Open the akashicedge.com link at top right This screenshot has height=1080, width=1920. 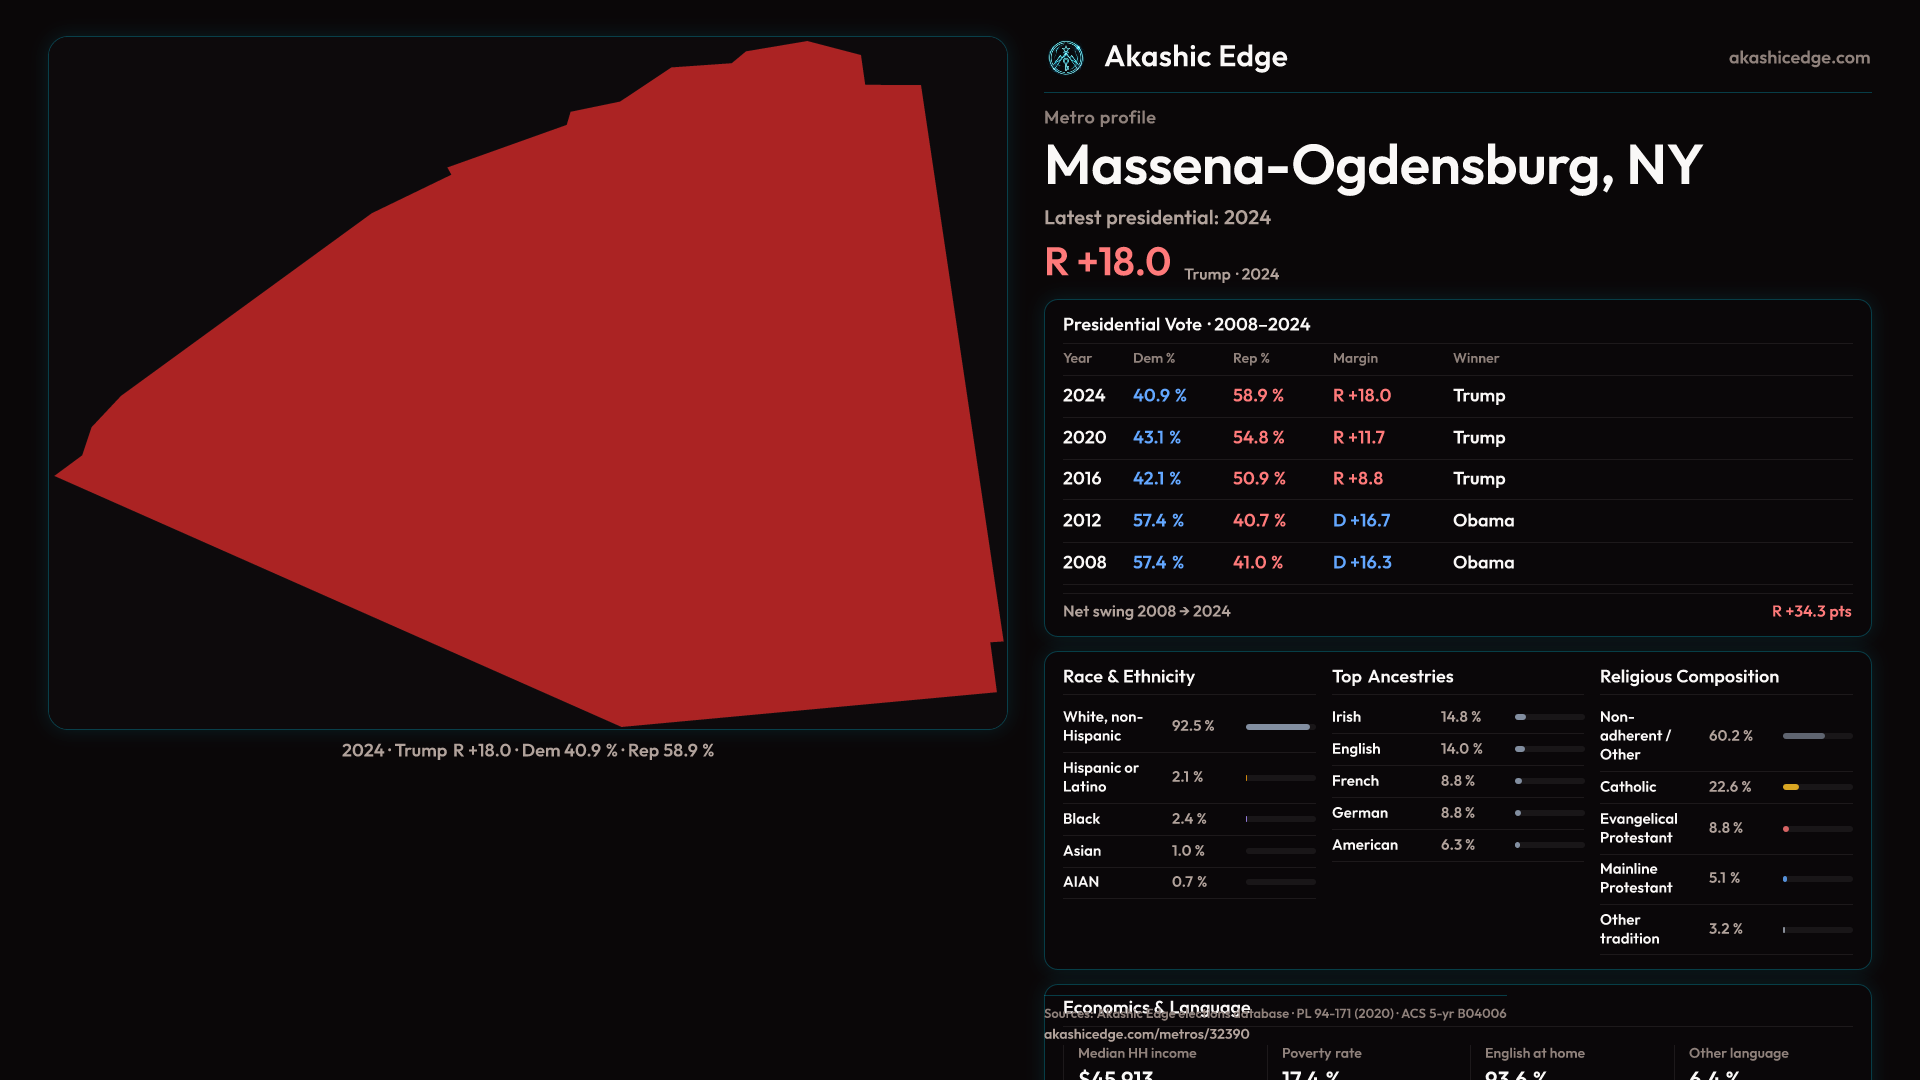tap(1798, 58)
